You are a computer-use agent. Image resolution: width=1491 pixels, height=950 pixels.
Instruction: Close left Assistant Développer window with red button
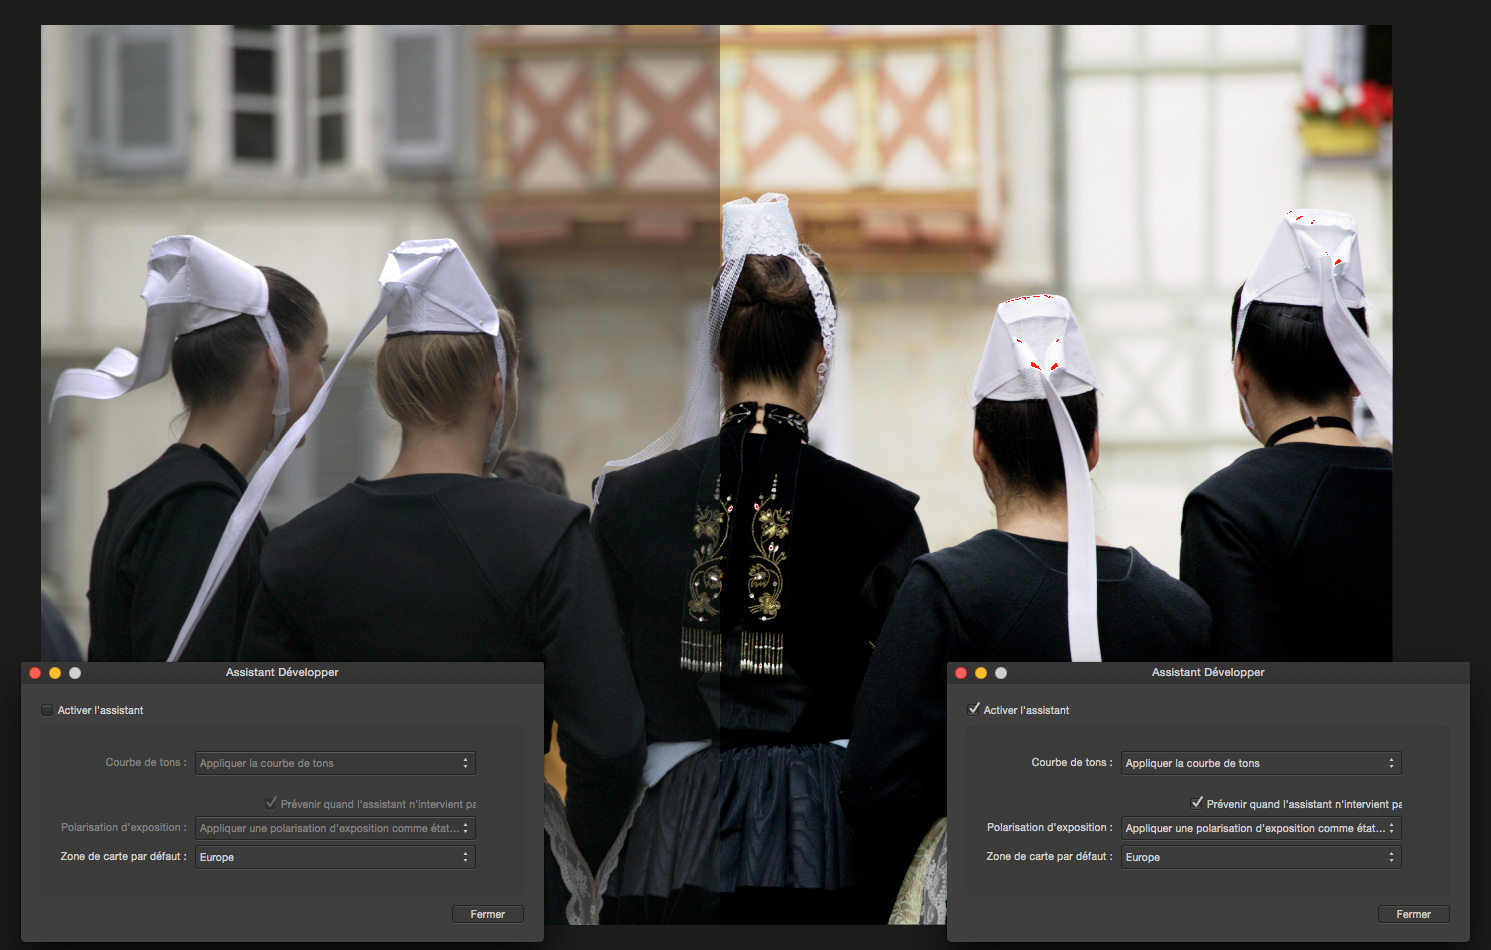[35, 673]
